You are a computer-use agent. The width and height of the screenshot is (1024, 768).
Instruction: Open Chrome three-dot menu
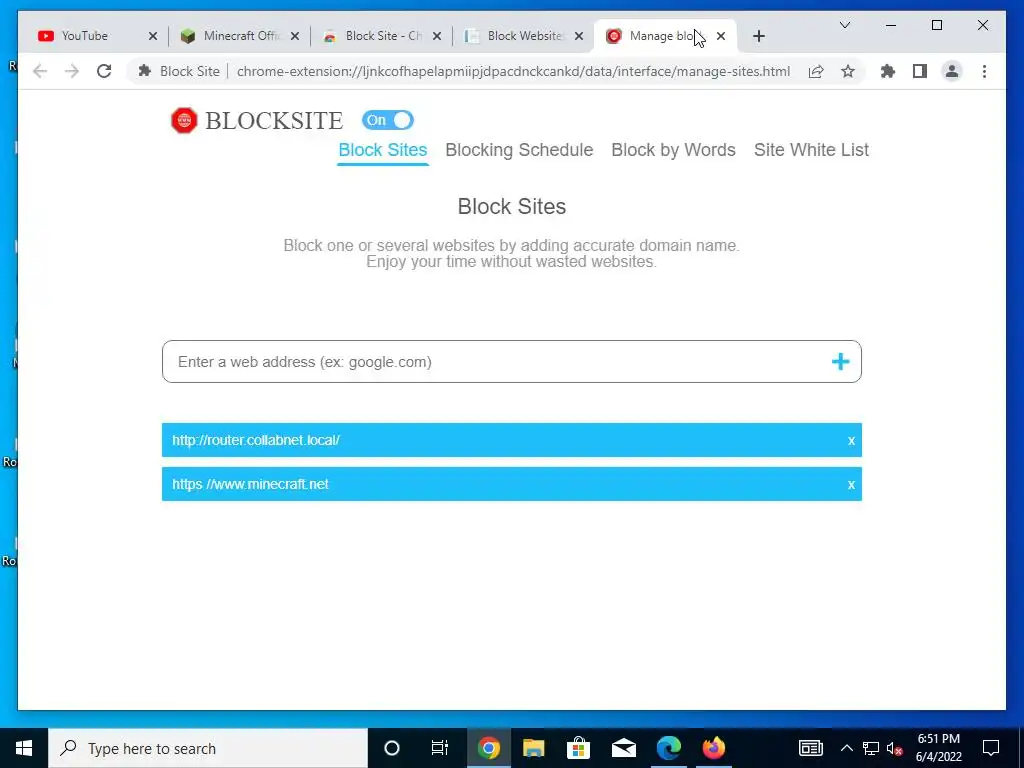tap(984, 71)
